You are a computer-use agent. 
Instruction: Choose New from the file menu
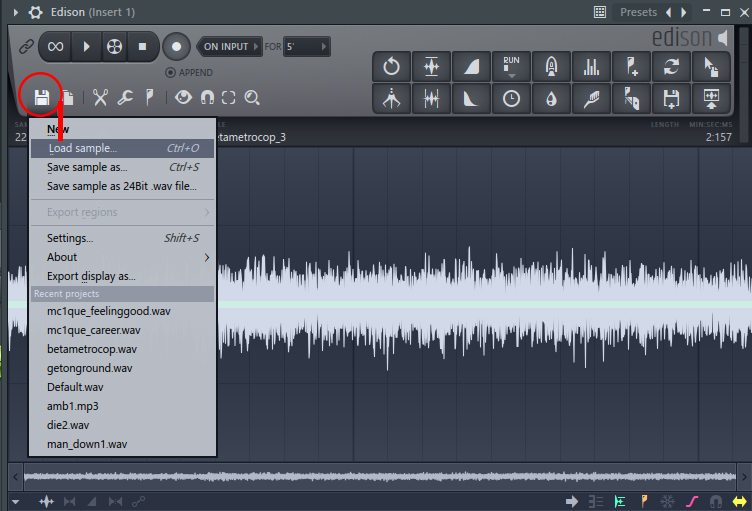tap(122, 129)
